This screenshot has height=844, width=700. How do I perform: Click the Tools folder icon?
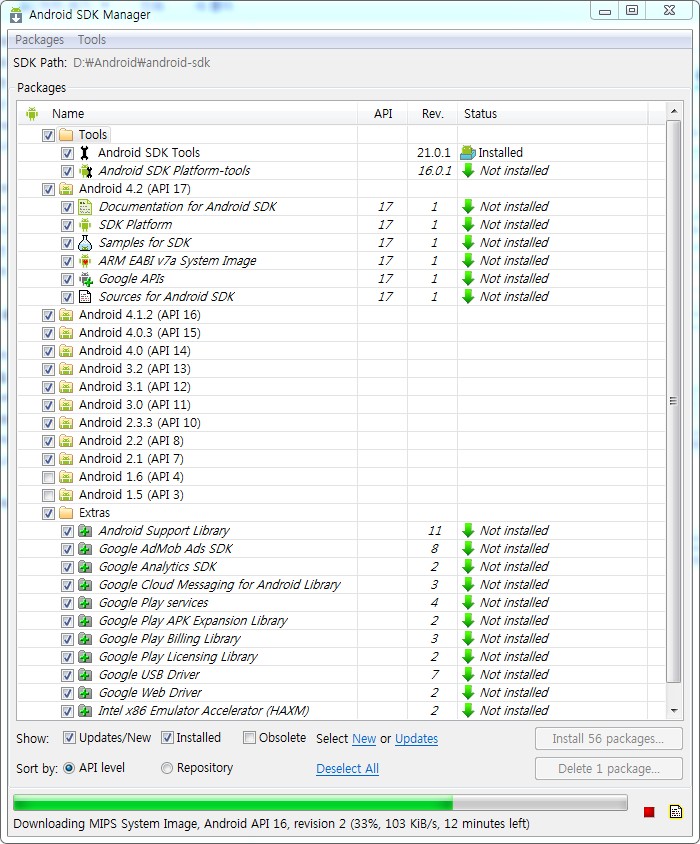point(66,135)
